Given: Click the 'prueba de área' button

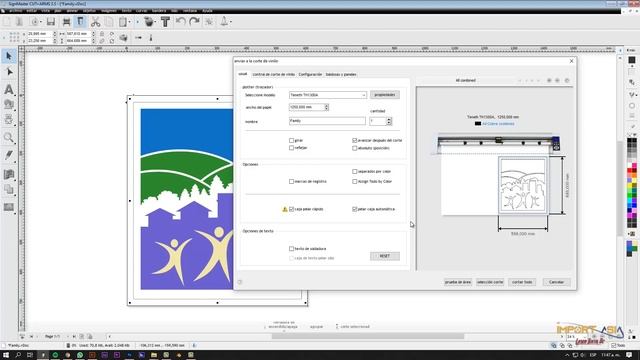Looking at the screenshot, I should (x=458, y=282).
